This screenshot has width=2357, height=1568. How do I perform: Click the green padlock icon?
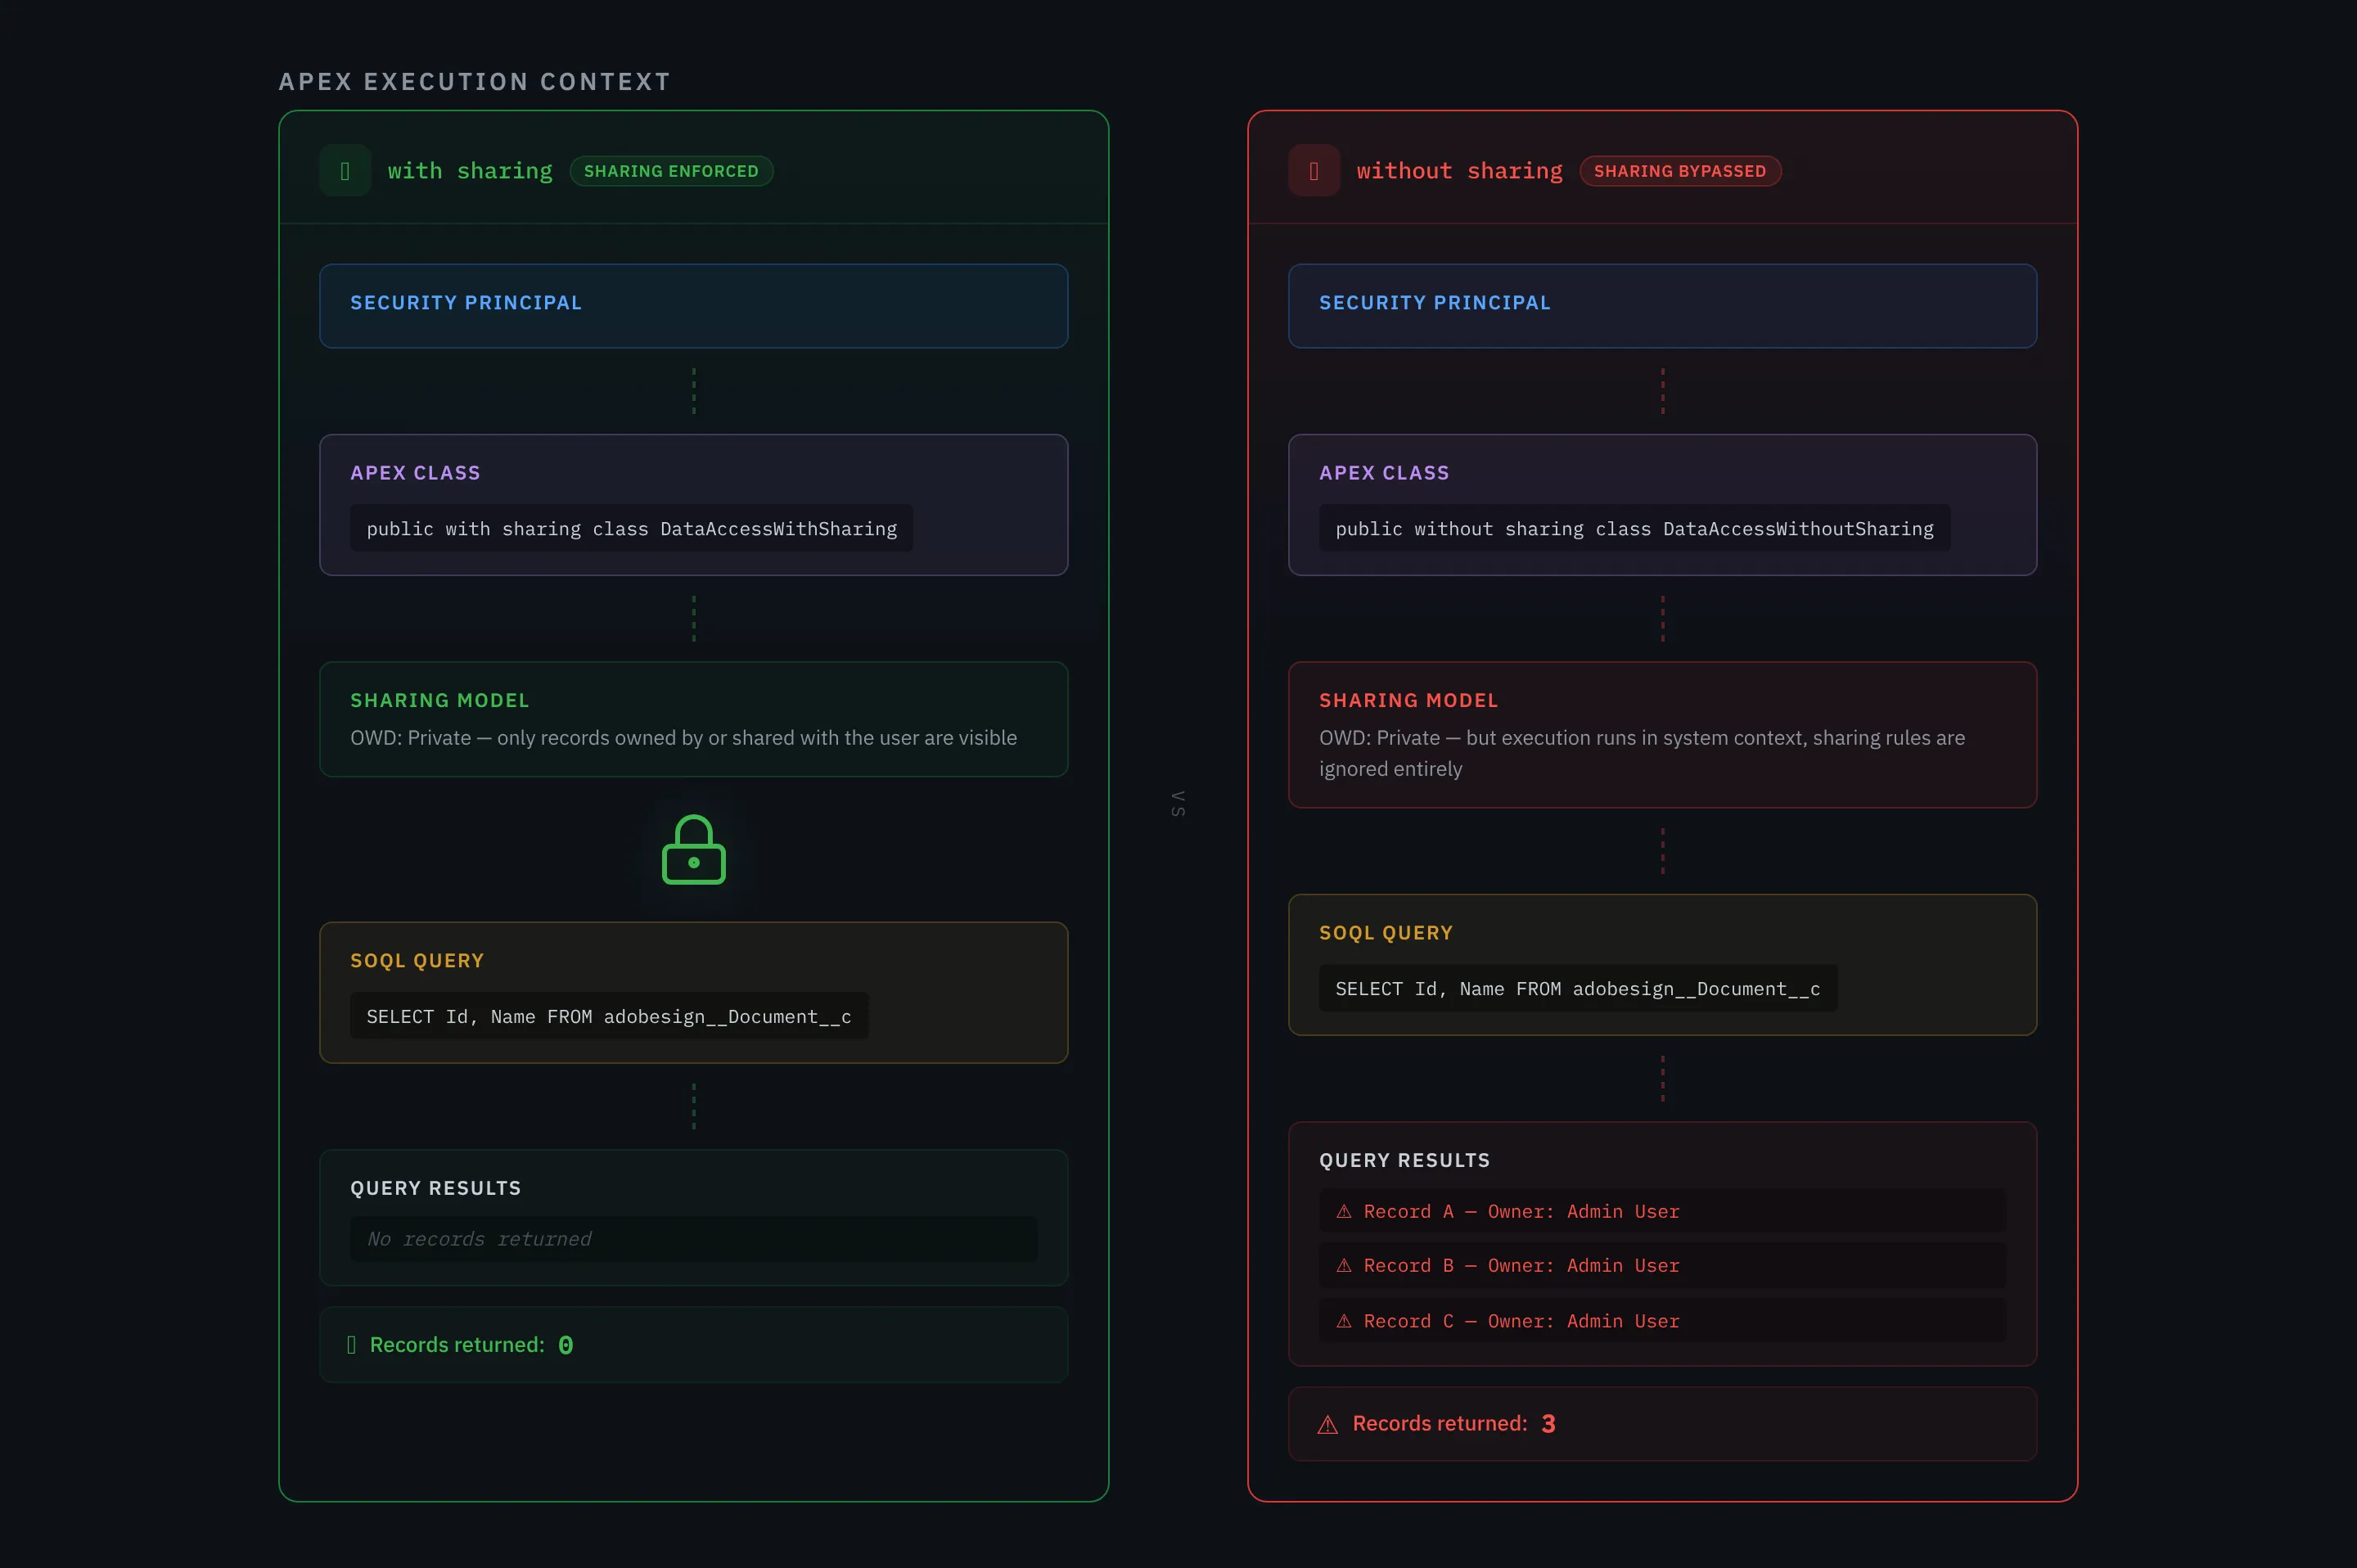[x=694, y=850]
